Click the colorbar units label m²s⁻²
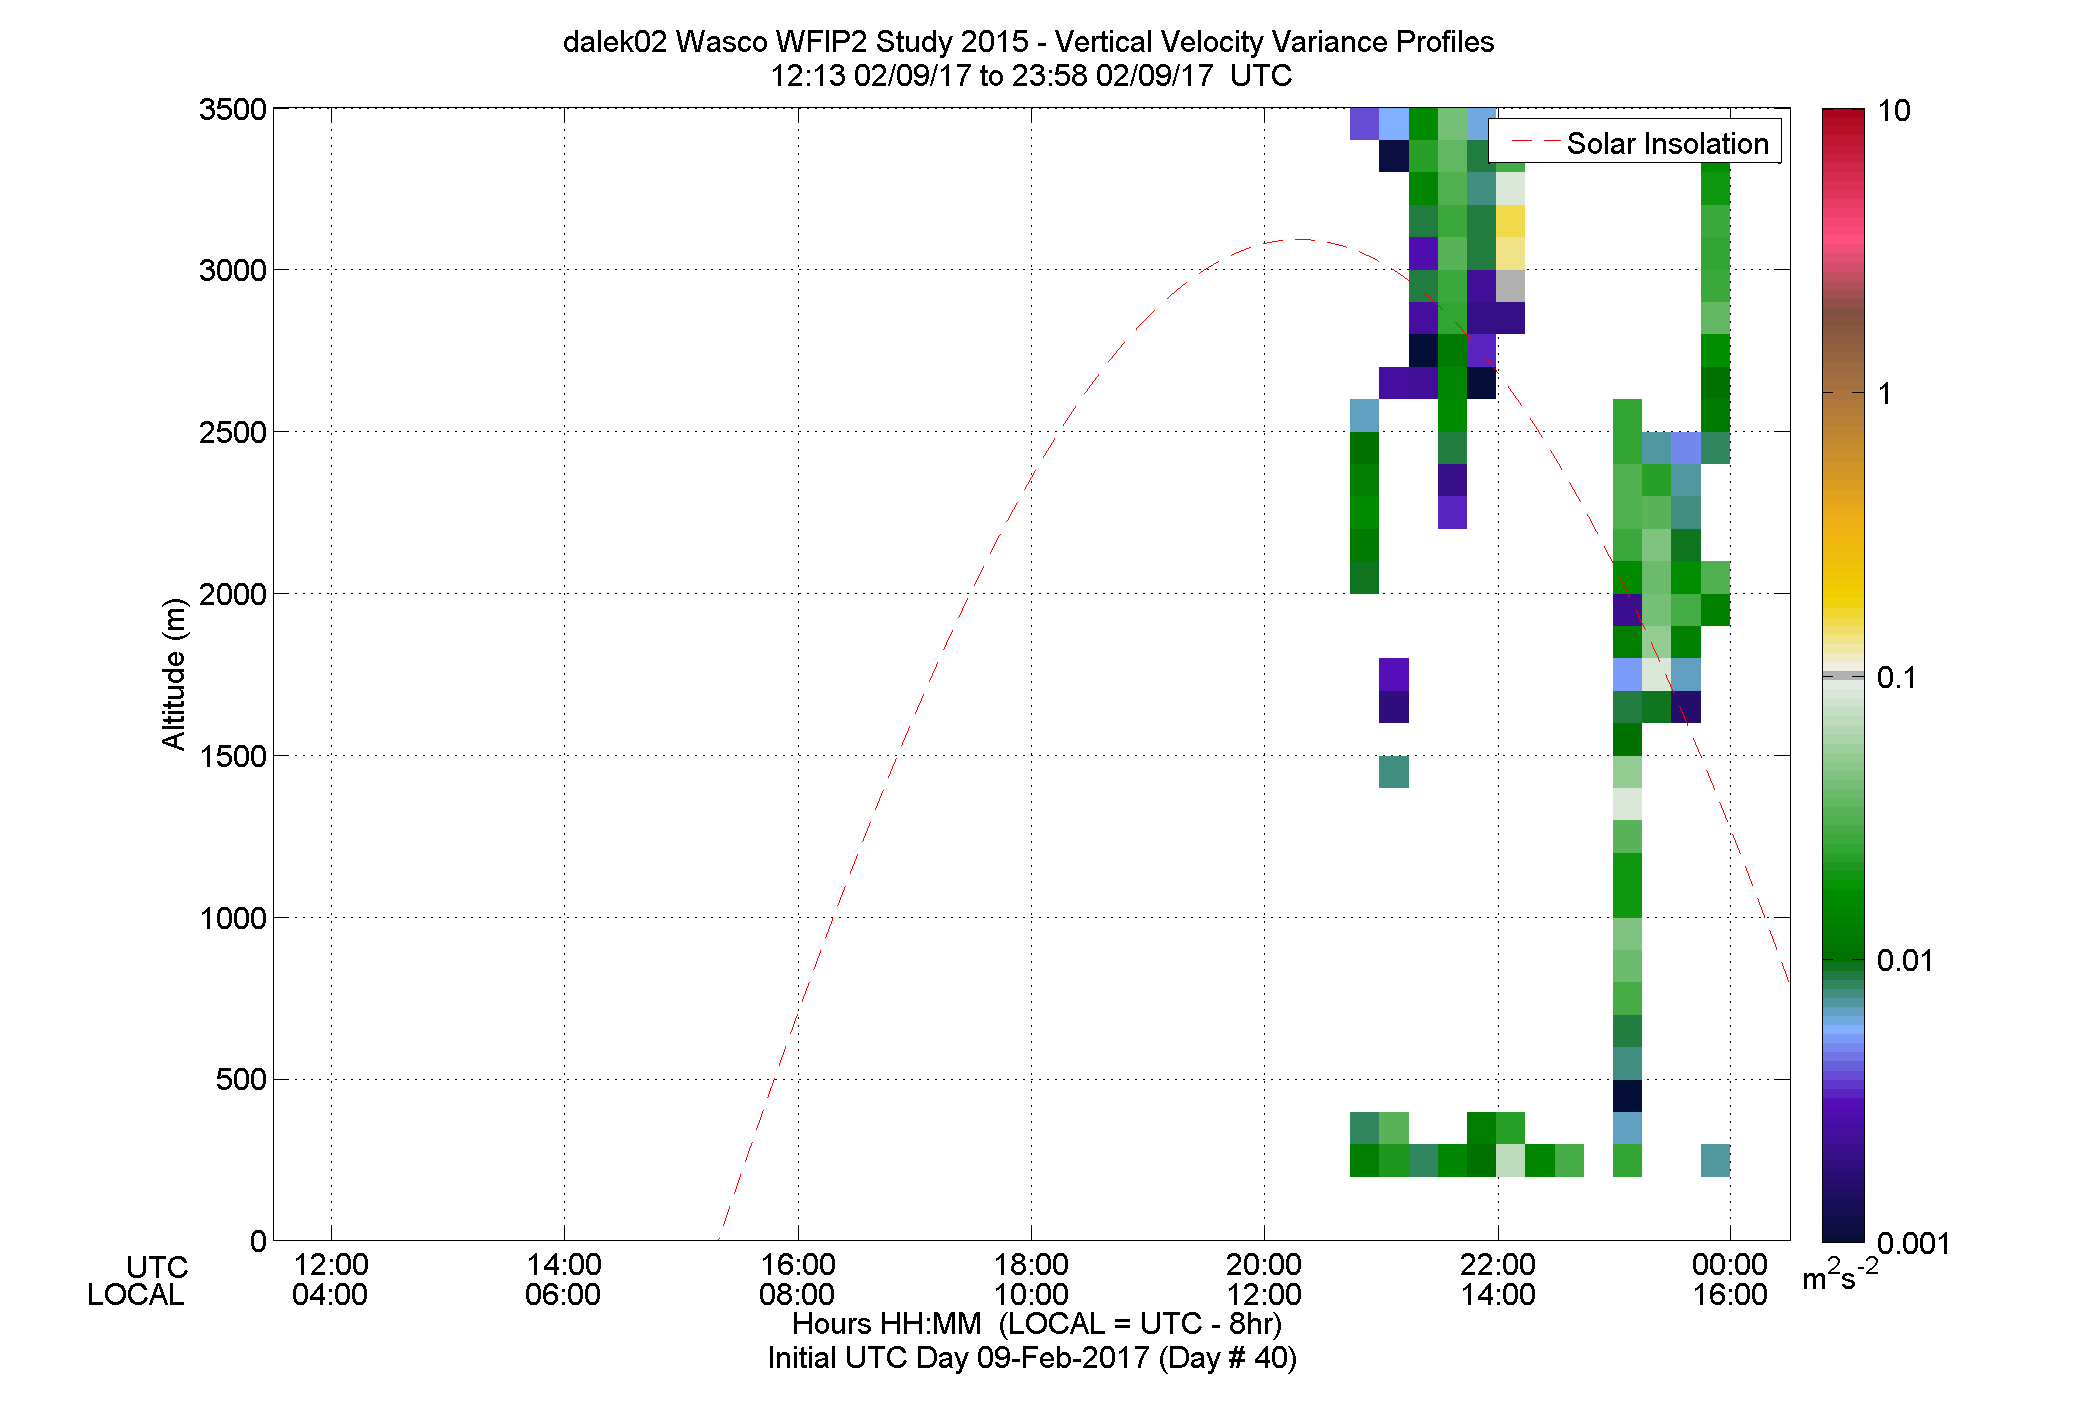 click(x=1840, y=1275)
